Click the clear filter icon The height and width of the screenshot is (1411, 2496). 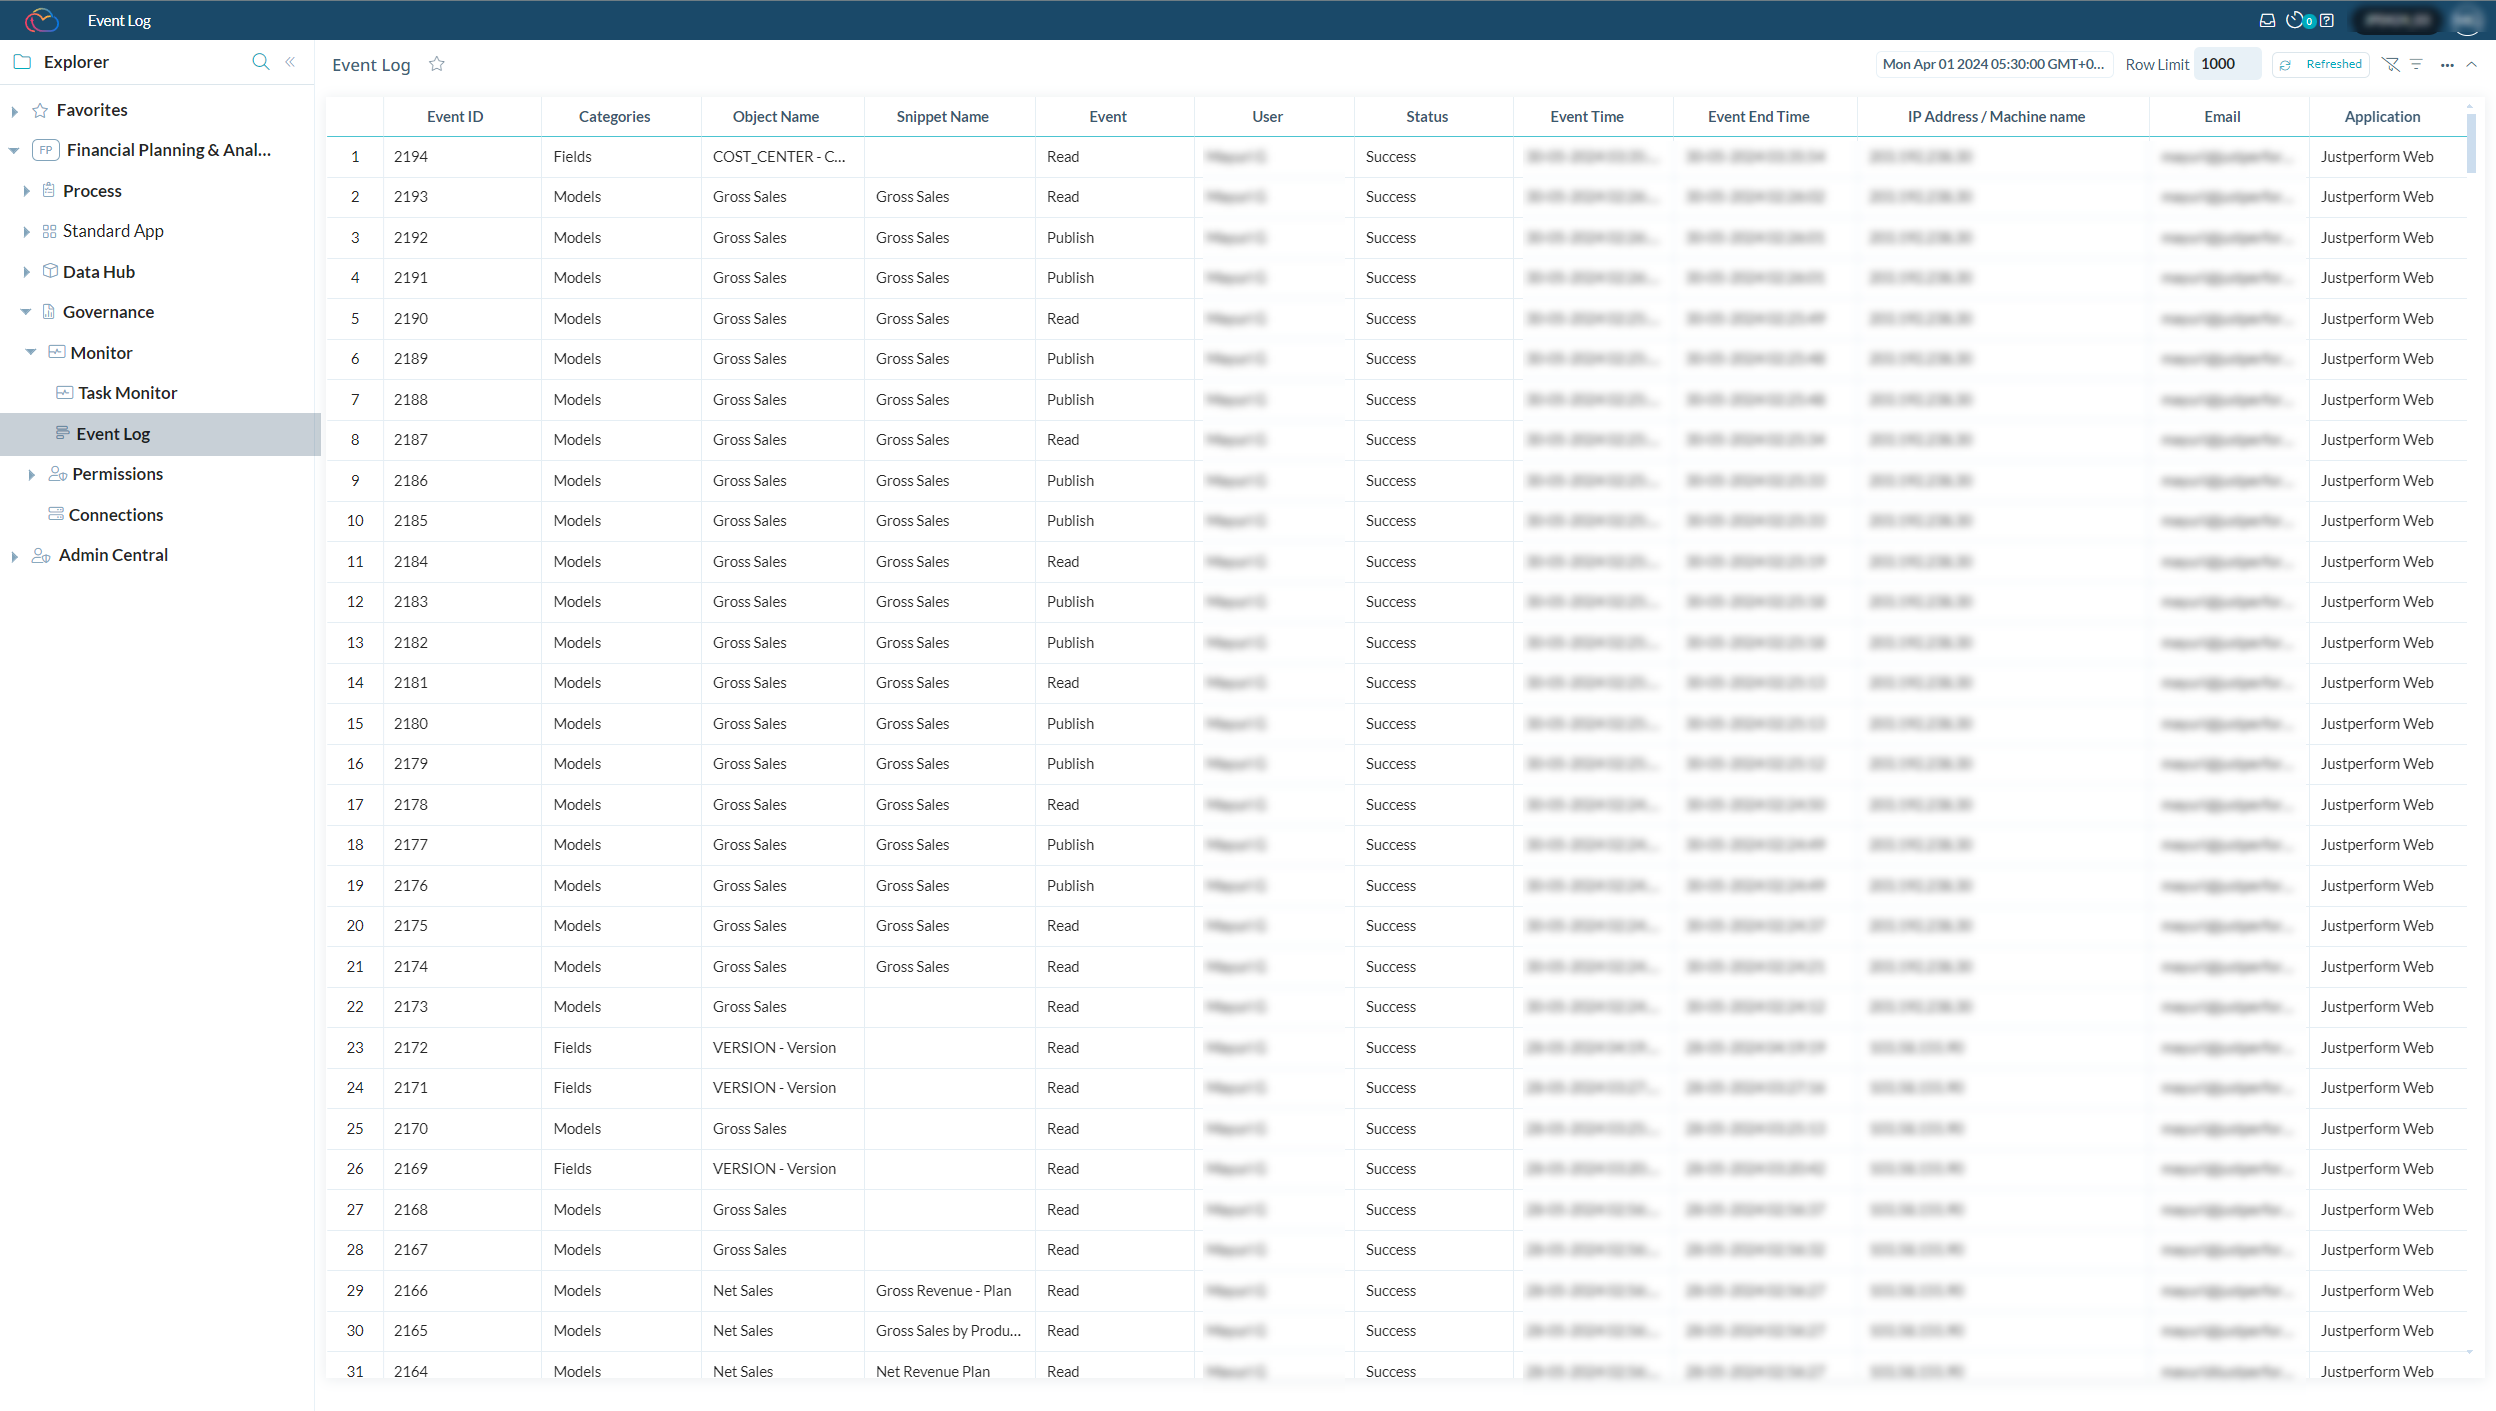click(x=2390, y=64)
